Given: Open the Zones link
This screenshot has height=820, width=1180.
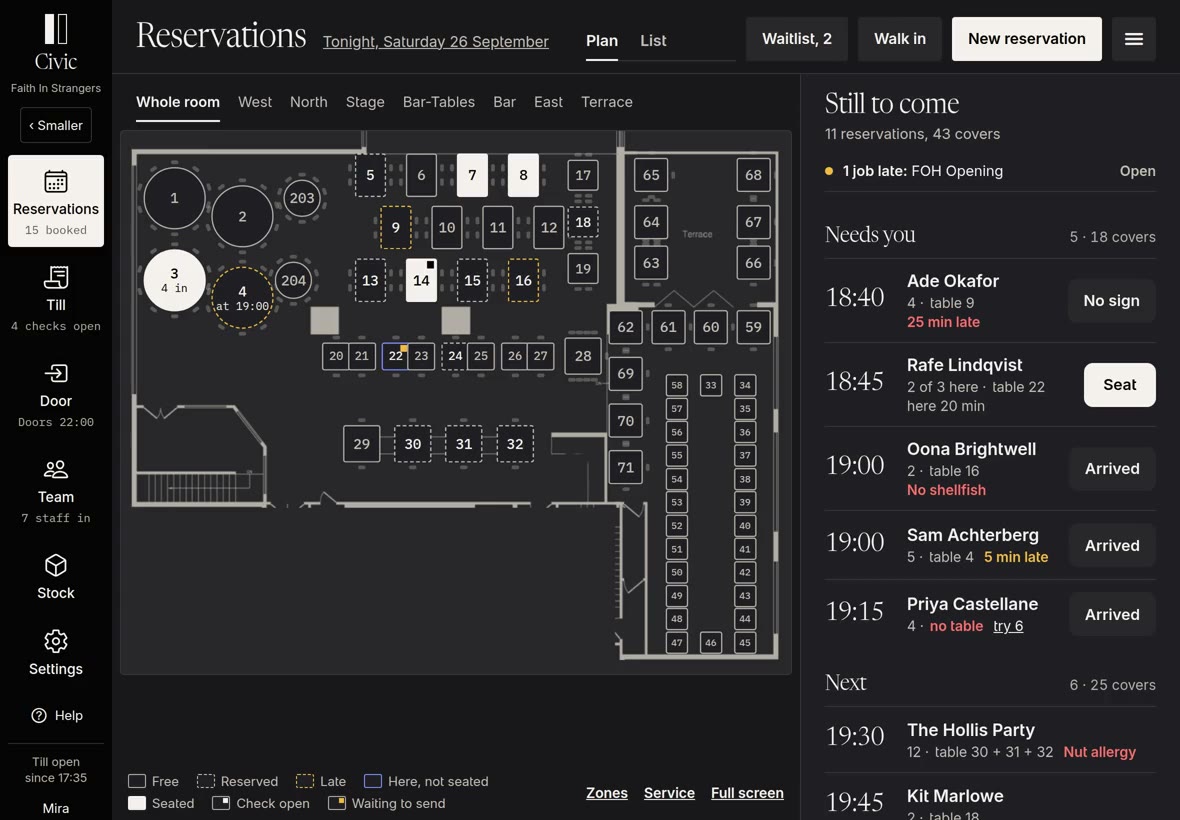Looking at the screenshot, I should [x=607, y=793].
